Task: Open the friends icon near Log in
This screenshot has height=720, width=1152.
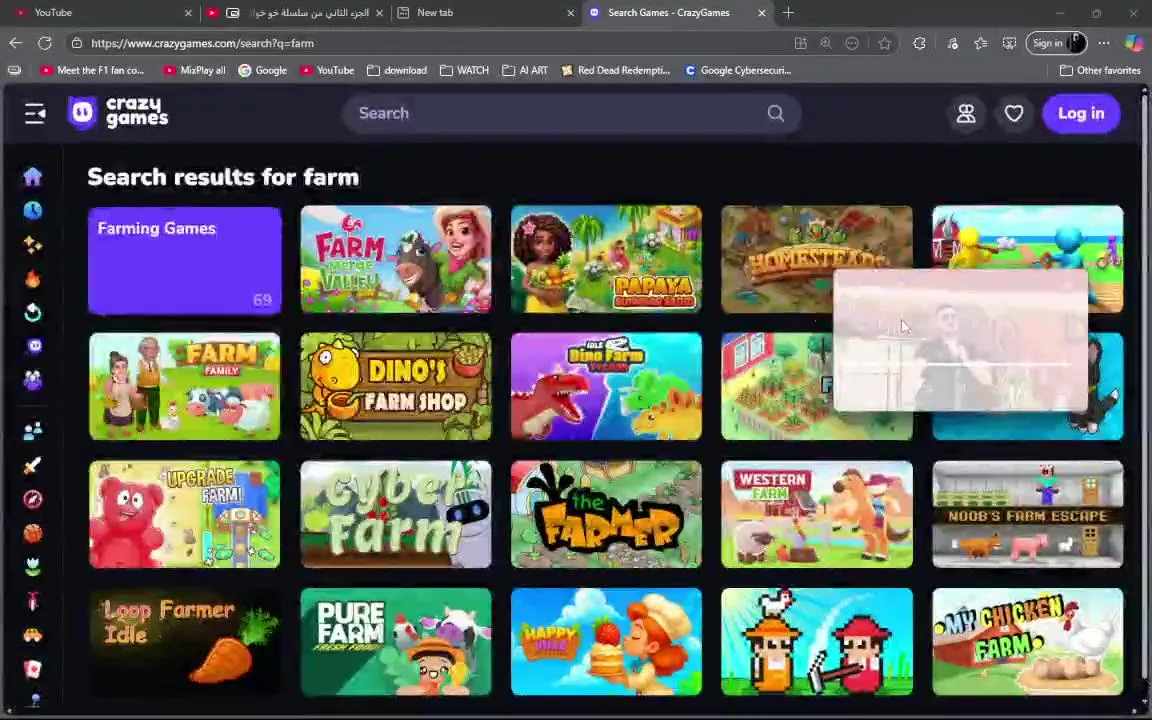Action: pos(966,113)
